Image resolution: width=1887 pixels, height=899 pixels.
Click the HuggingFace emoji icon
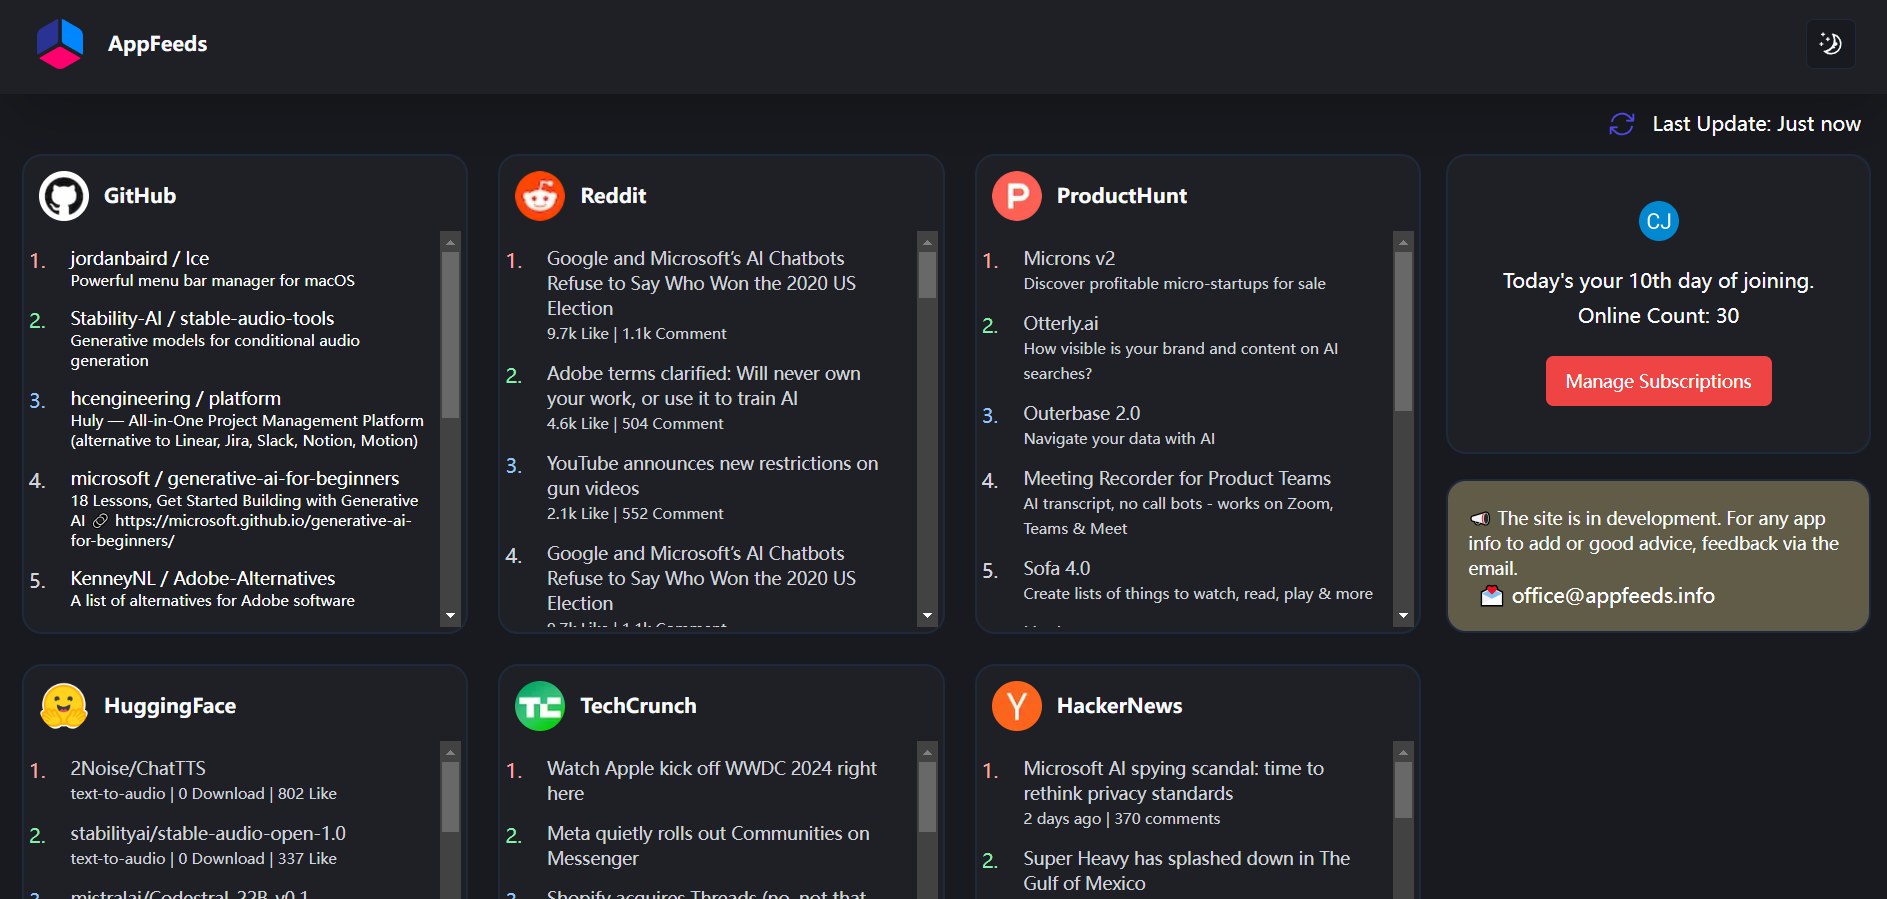[x=64, y=706]
